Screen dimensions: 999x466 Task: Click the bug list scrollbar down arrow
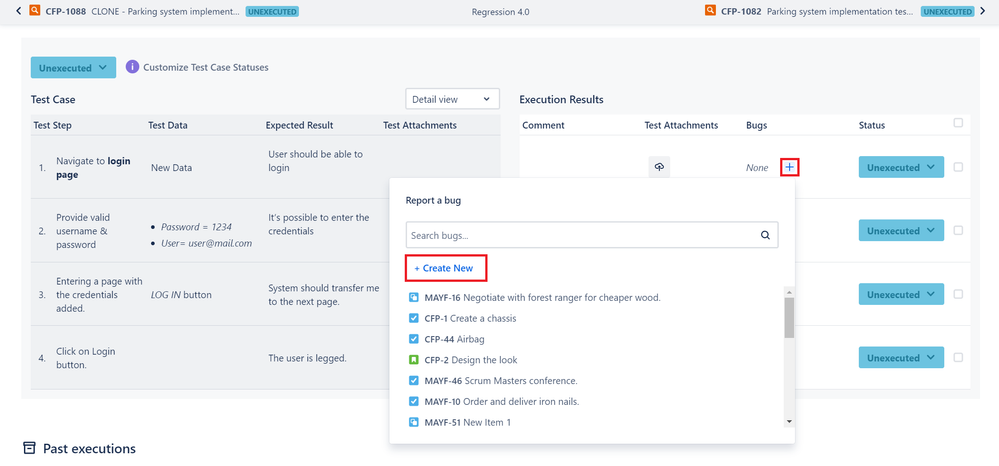[x=789, y=421]
